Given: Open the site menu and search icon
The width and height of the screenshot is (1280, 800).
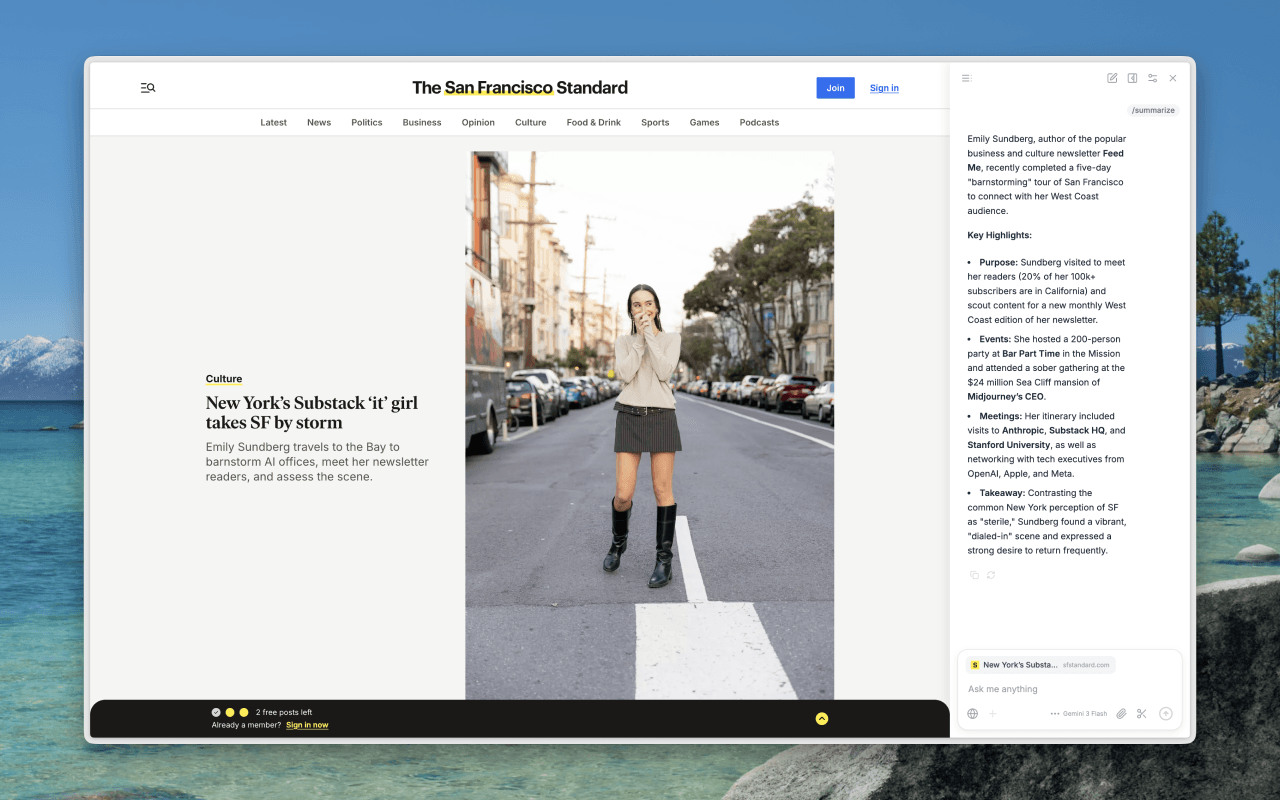Looking at the screenshot, I should click(x=148, y=88).
